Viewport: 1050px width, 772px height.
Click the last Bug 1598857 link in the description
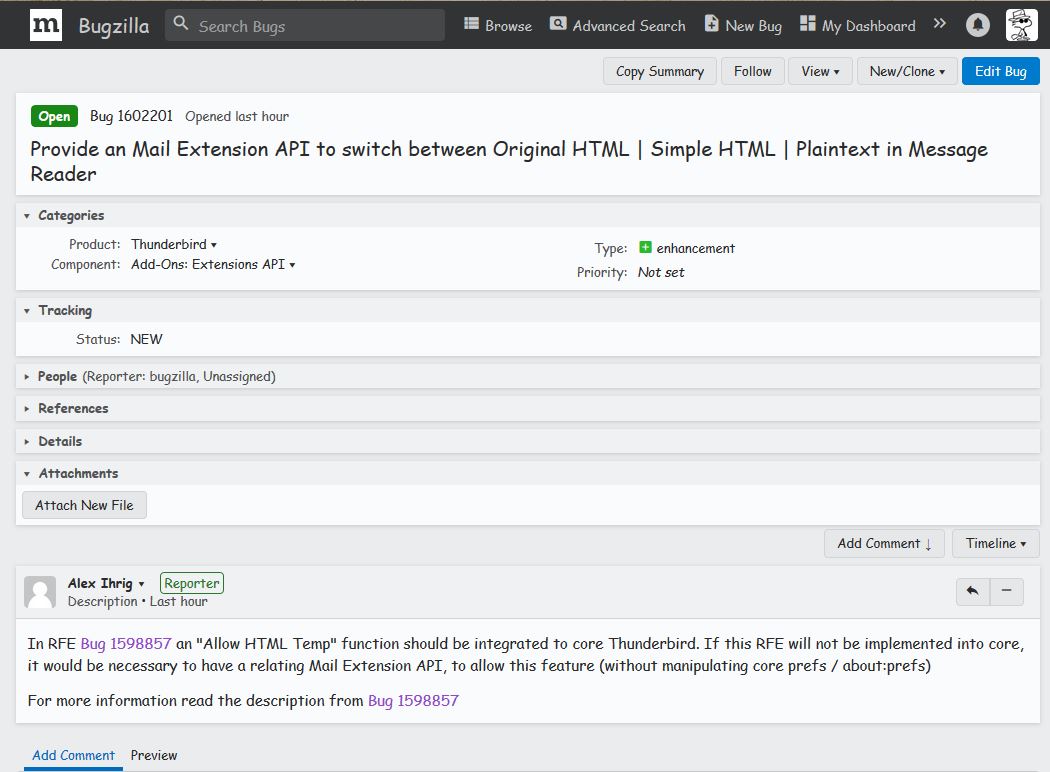click(x=413, y=700)
